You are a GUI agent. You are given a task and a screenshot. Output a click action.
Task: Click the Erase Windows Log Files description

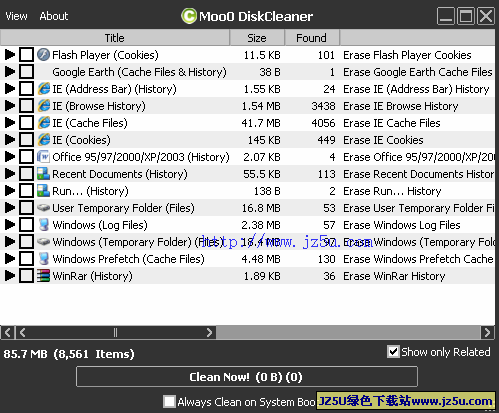tap(402, 225)
